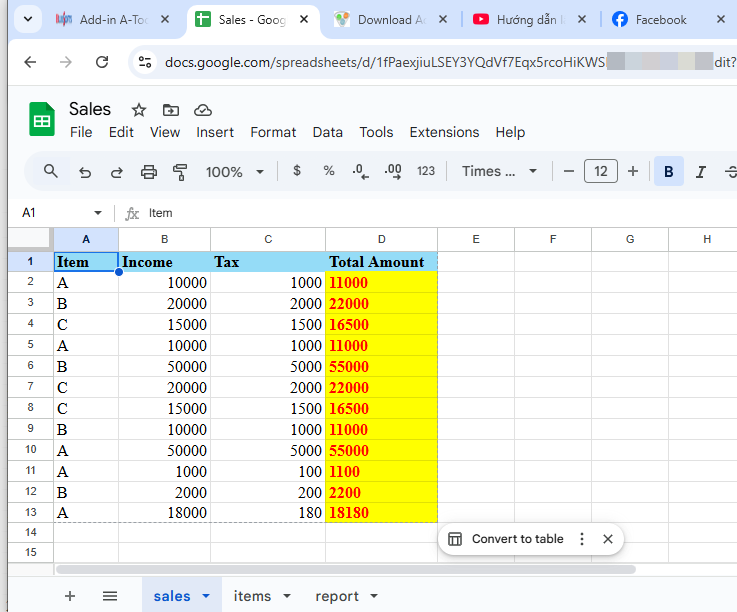Image resolution: width=737 pixels, height=612 pixels.
Task: Switch to the report sheet tab
Action: 337,596
